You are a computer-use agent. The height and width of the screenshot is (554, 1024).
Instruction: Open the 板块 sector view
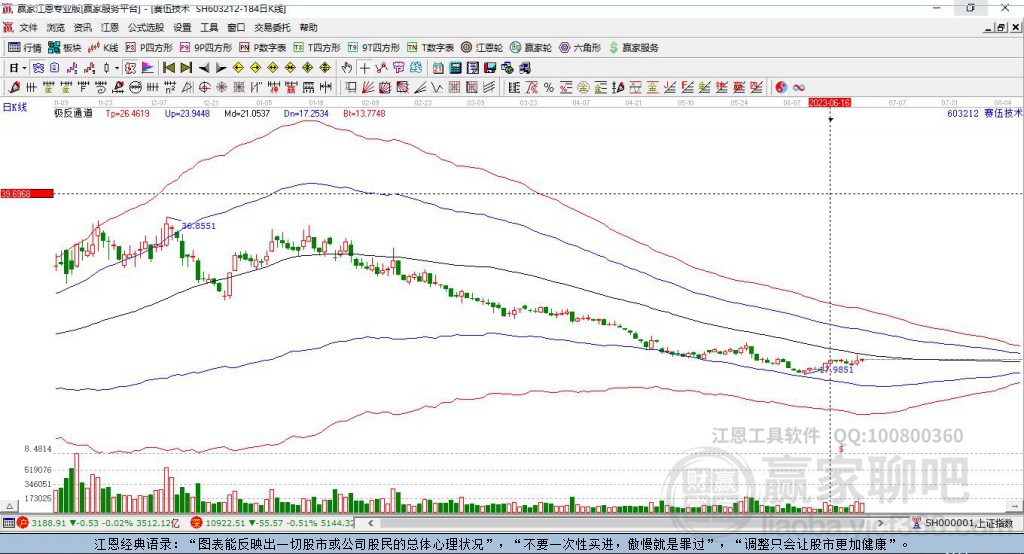(x=65, y=48)
